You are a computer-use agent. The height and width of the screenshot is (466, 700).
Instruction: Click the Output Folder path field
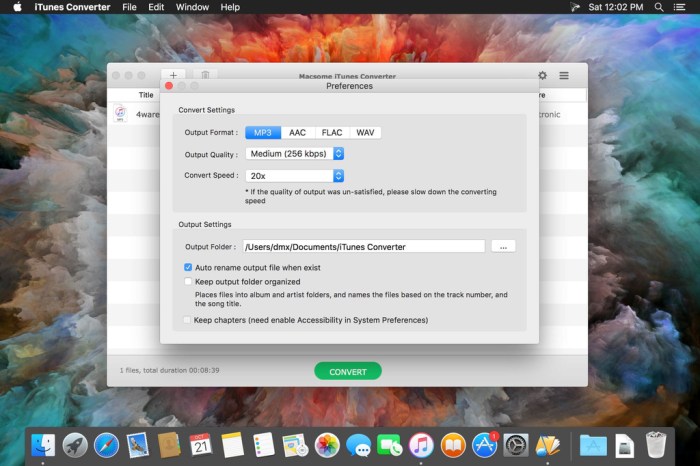coord(363,246)
